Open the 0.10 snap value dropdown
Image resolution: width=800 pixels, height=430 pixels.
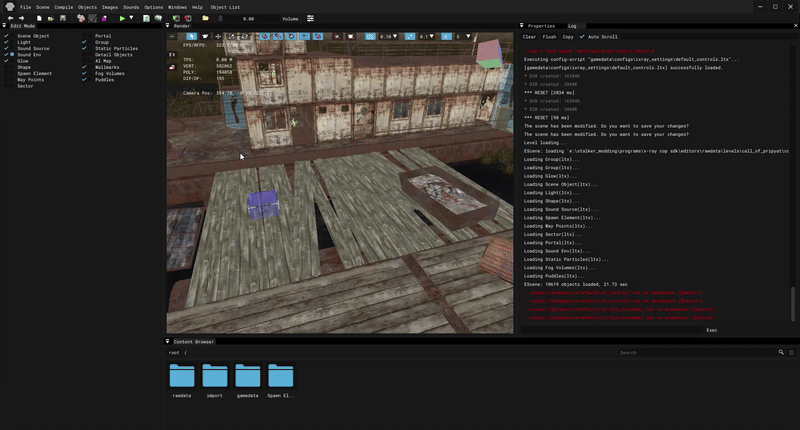(386, 36)
